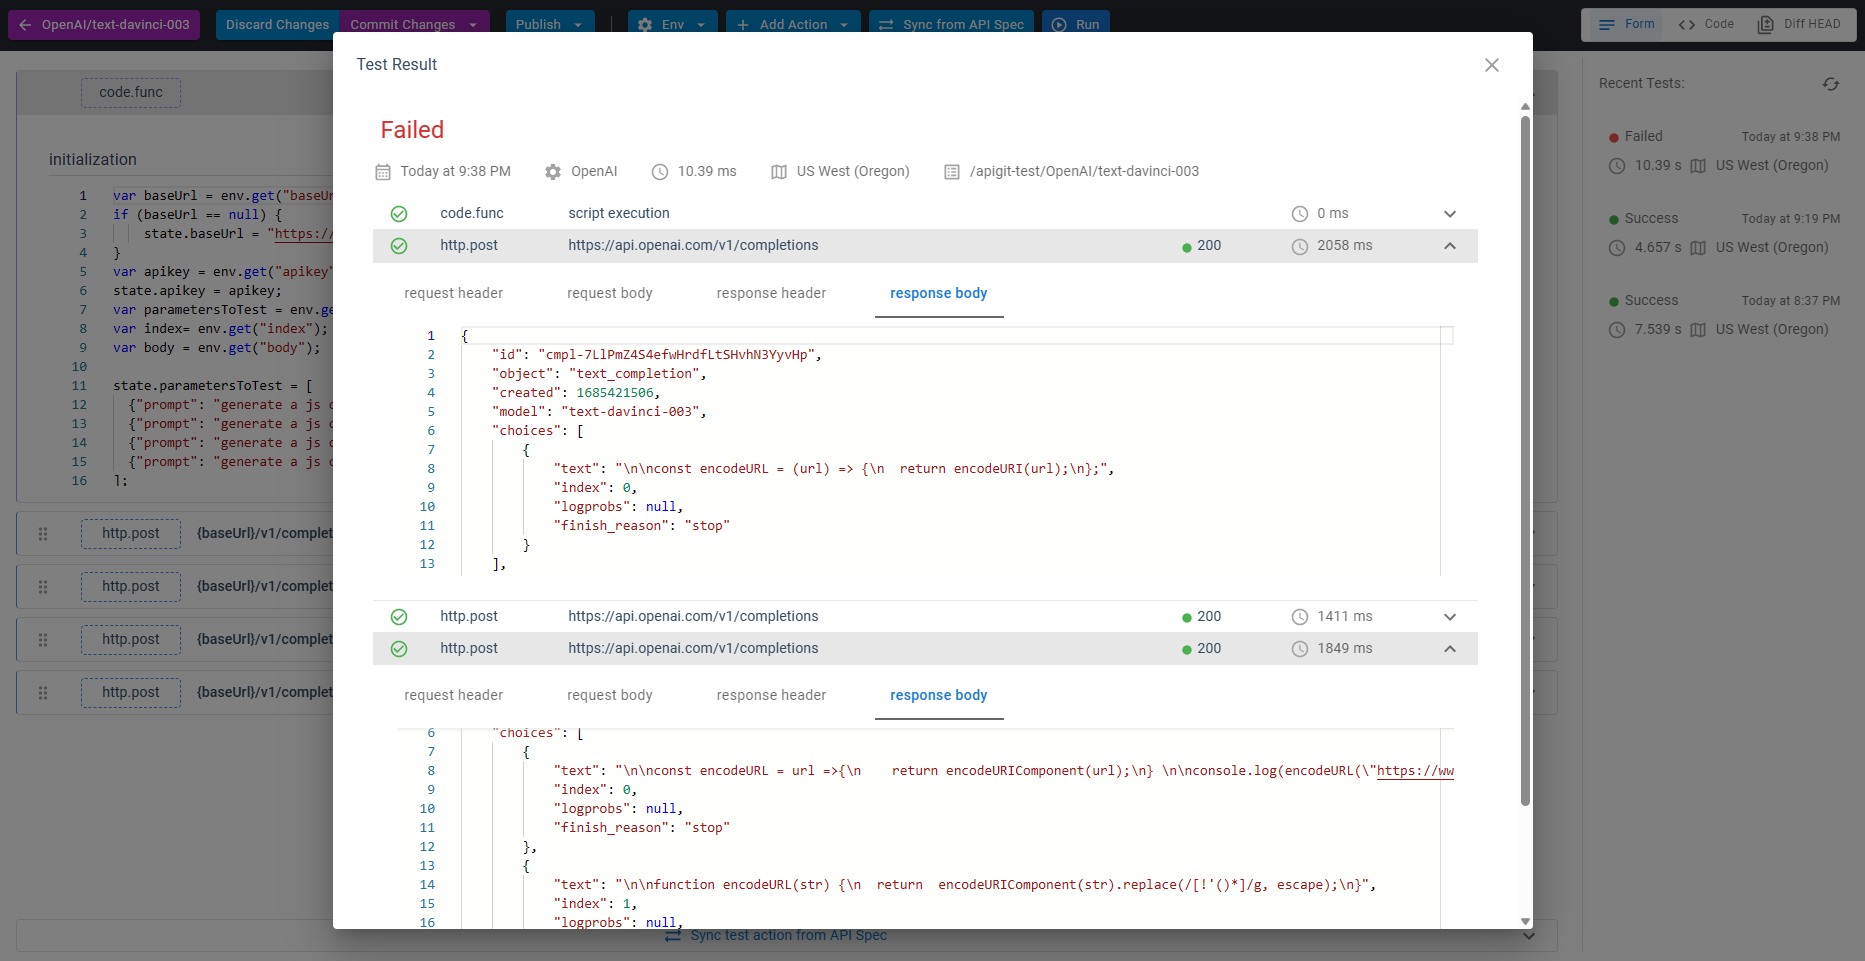Click the clock icon beside 10.39 ms
This screenshot has width=1865, height=961.
660,172
